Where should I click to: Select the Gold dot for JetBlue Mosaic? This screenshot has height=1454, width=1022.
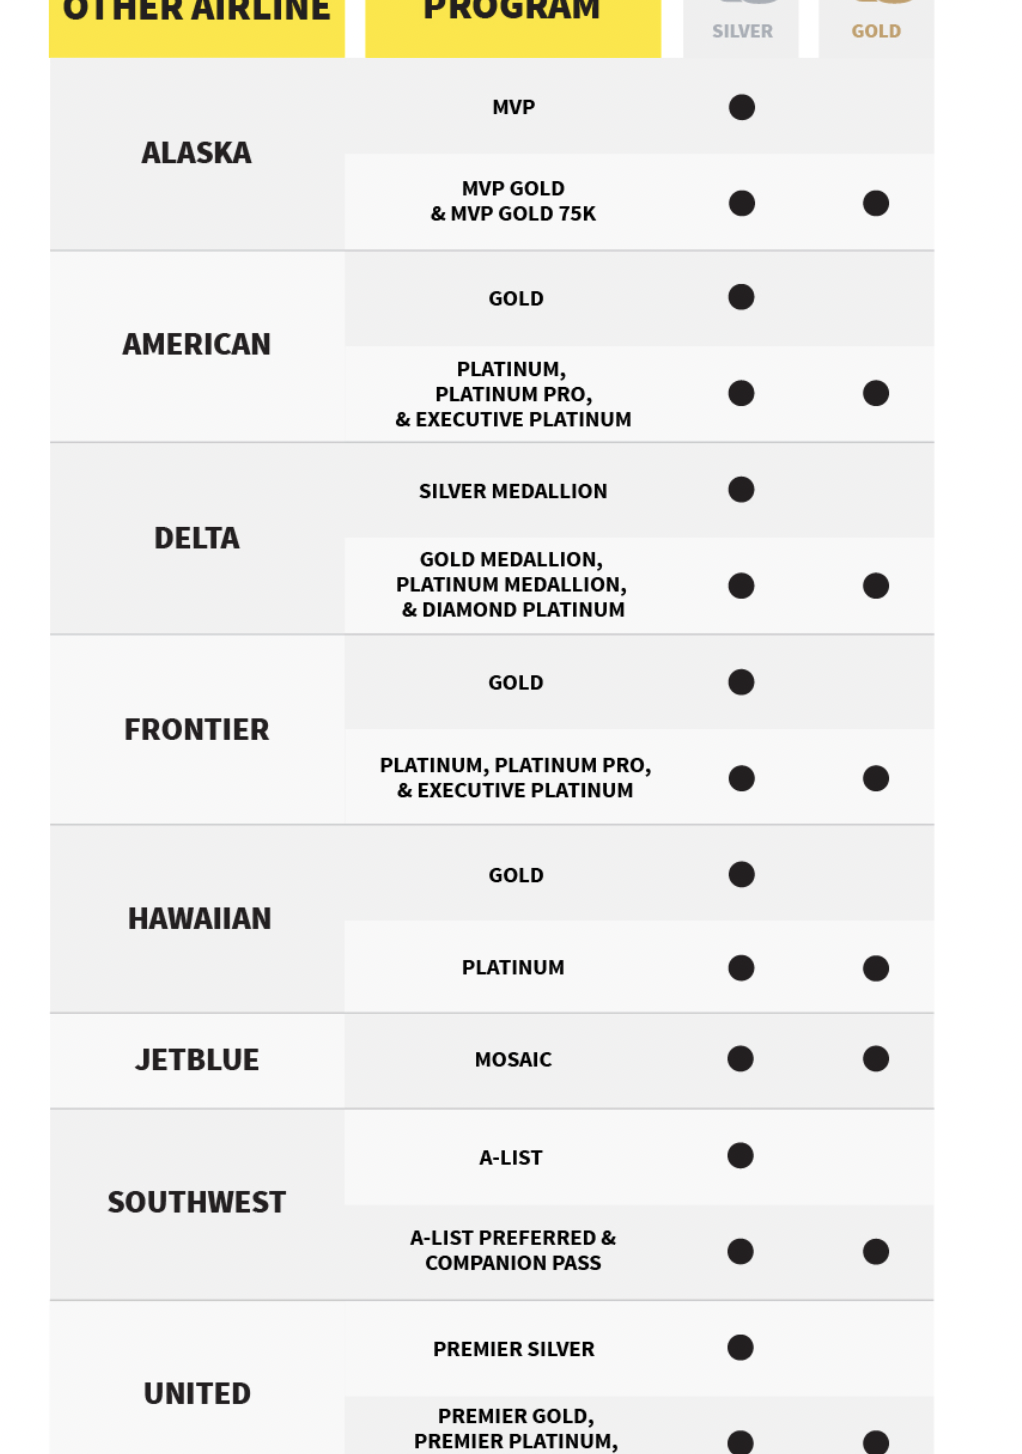click(x=875, y=1059)
